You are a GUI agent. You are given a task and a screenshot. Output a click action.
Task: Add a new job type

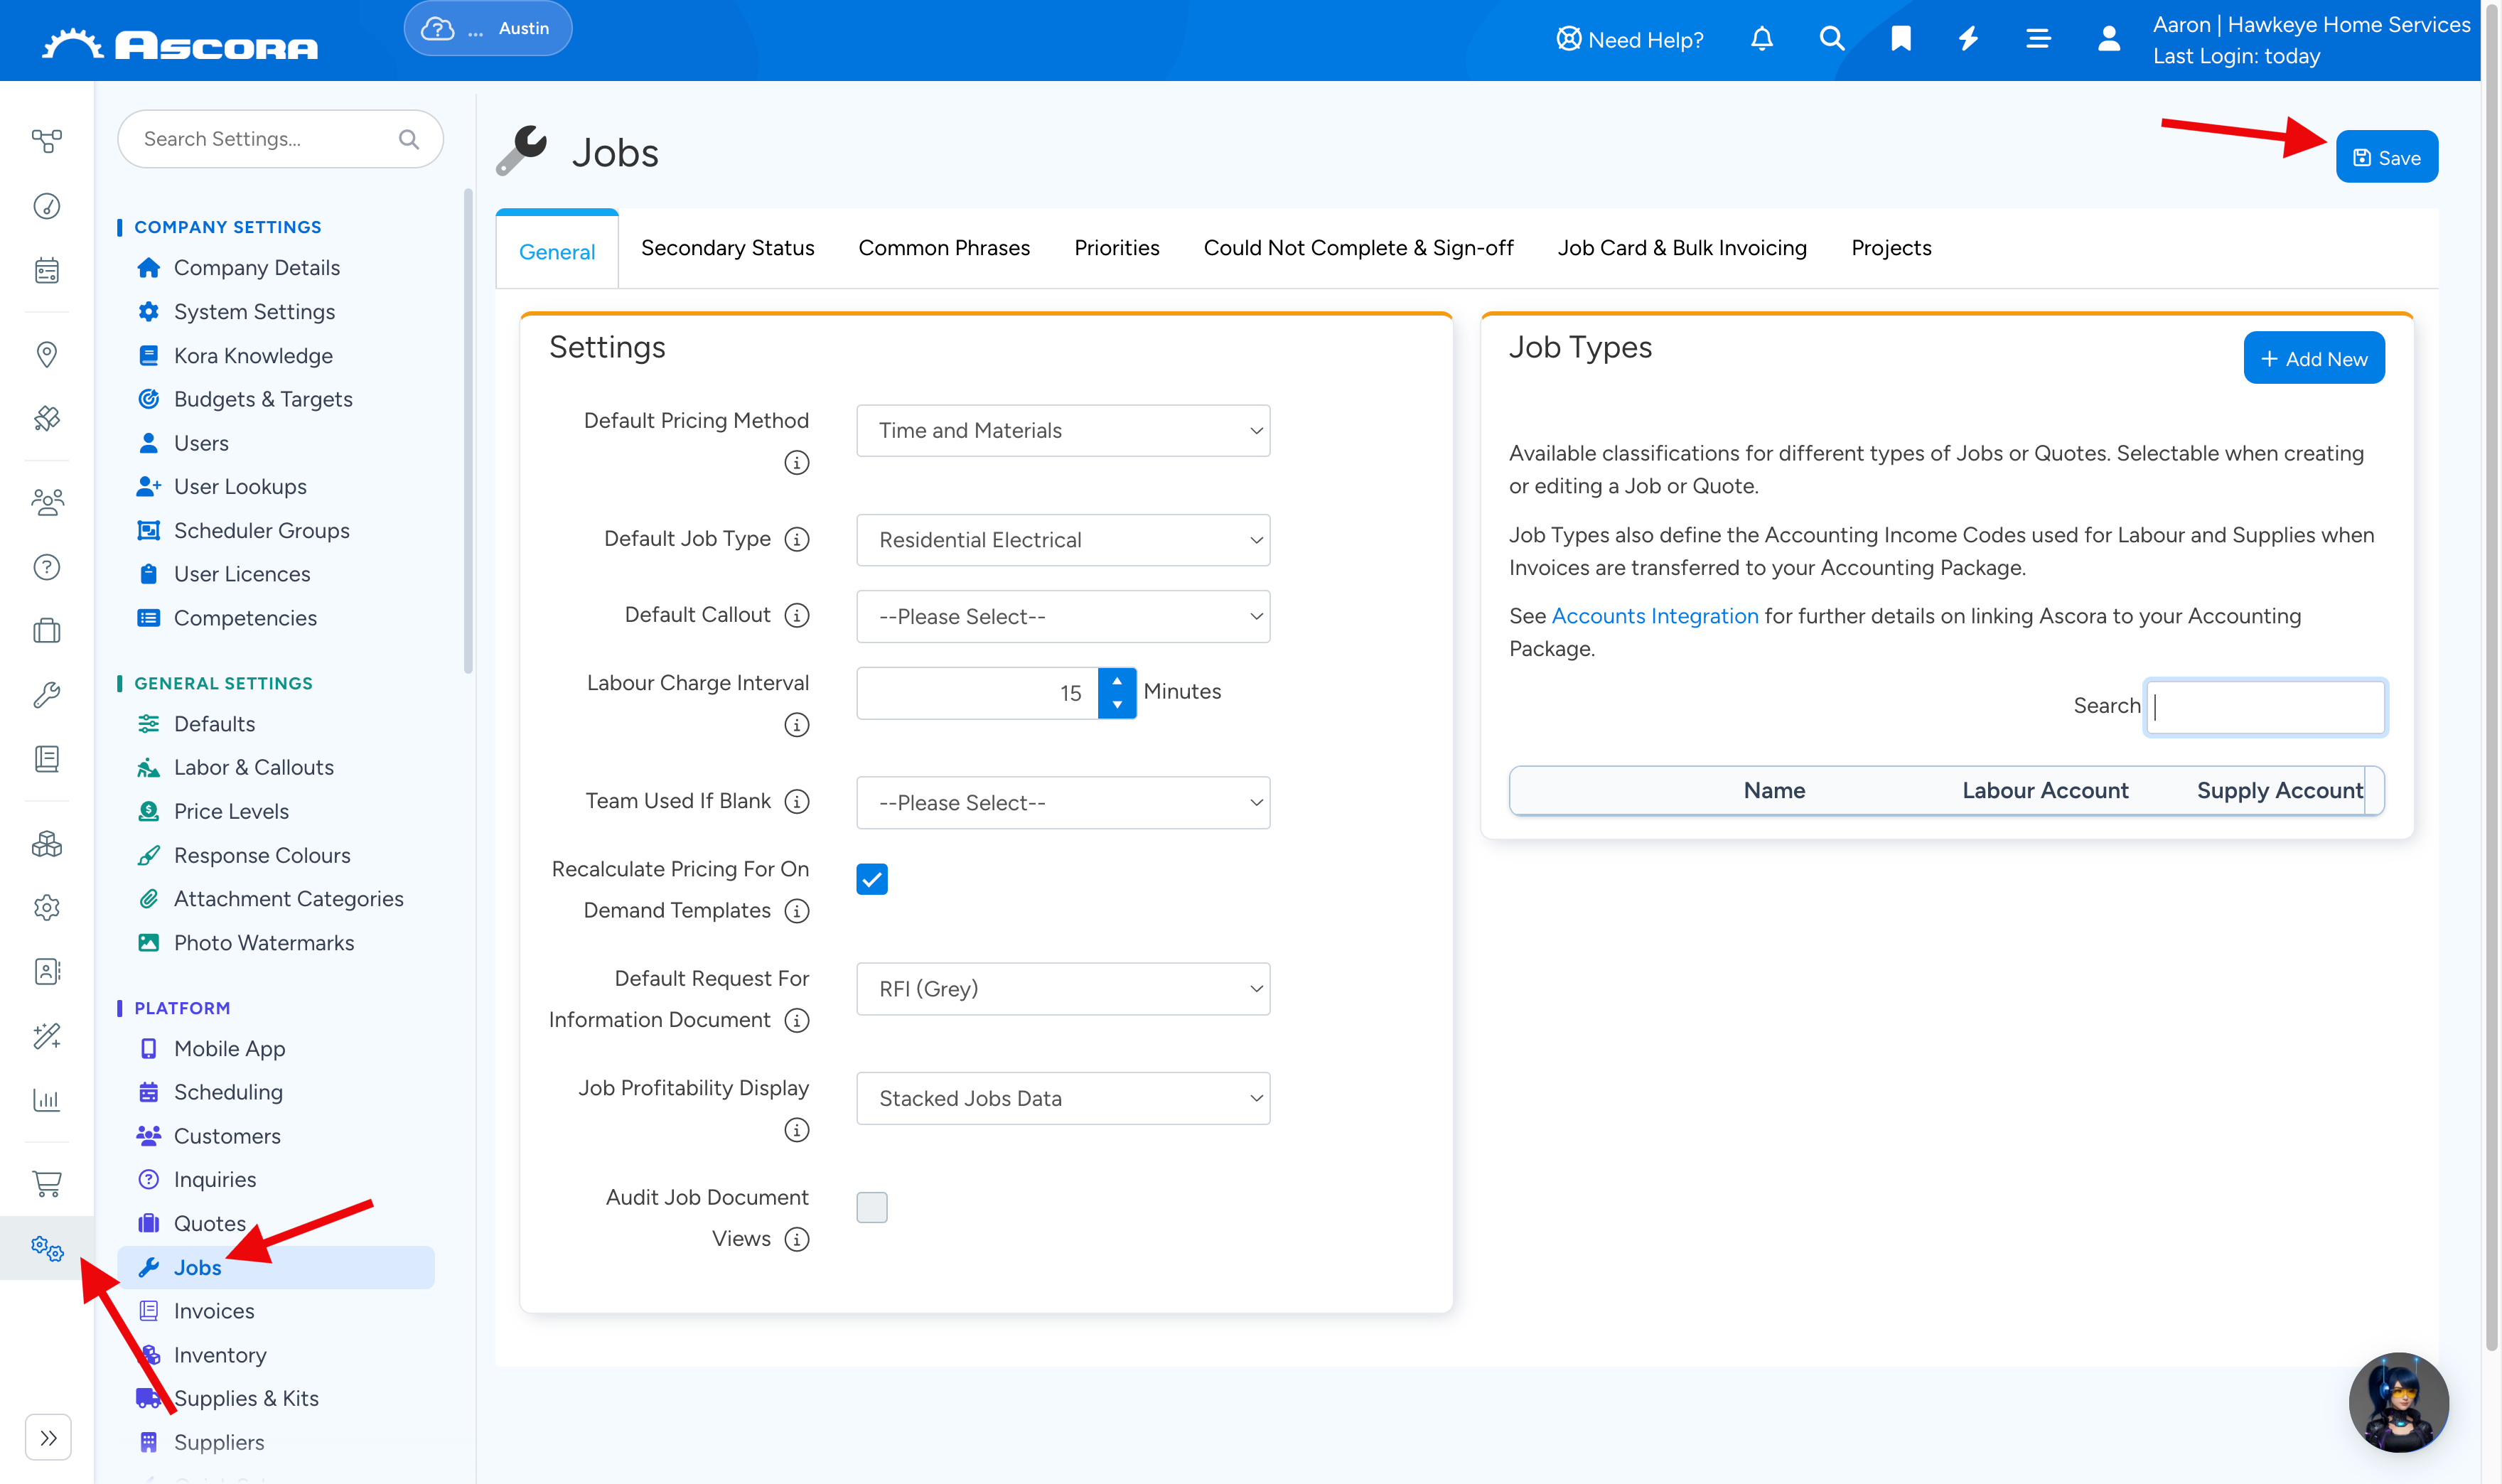[x=2314, y=358]
